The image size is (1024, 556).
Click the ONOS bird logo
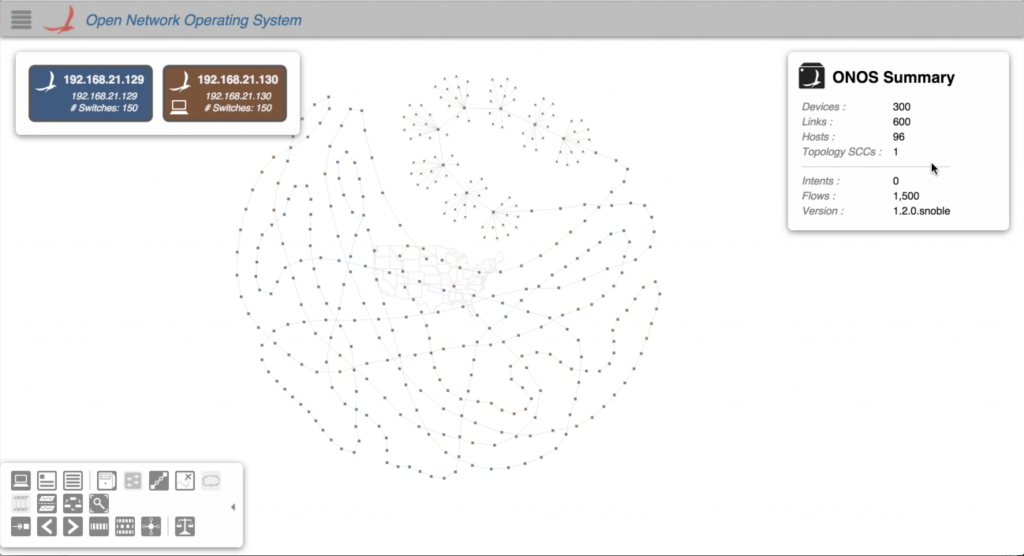pos(59,20)
